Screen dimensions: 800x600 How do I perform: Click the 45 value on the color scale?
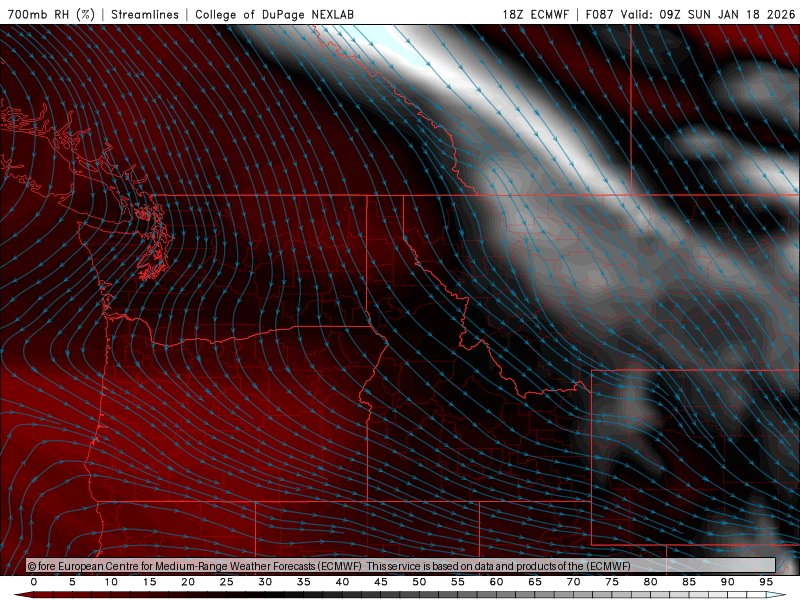(x=381, y=582)
